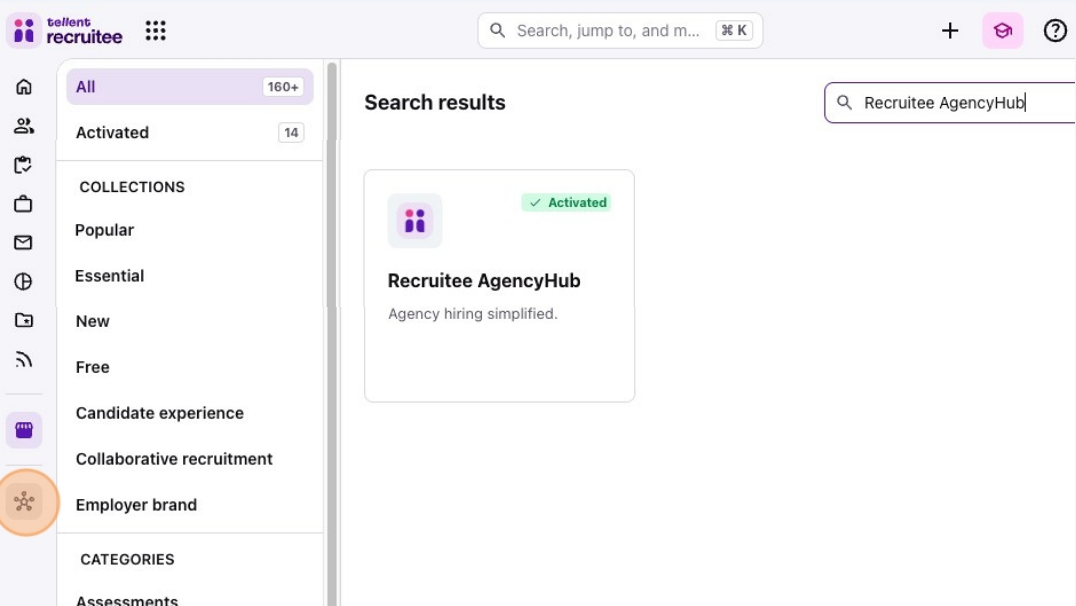Open the Popular collection
1076x606 pixels.
click(104, 230)
